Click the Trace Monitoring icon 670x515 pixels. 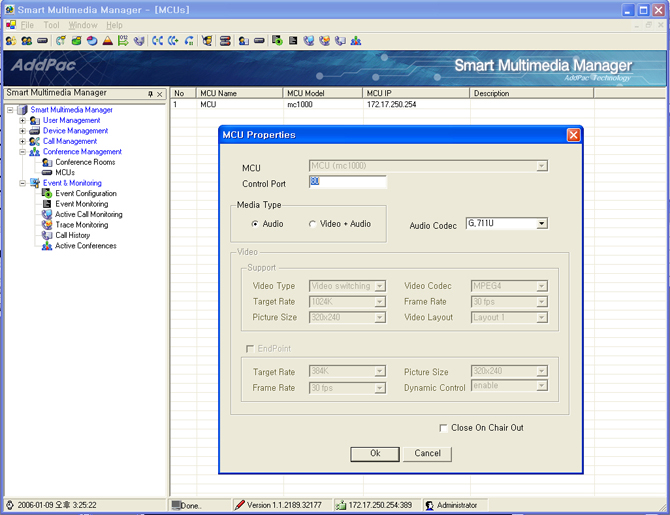pyautogui.click(x=47, y=225)
